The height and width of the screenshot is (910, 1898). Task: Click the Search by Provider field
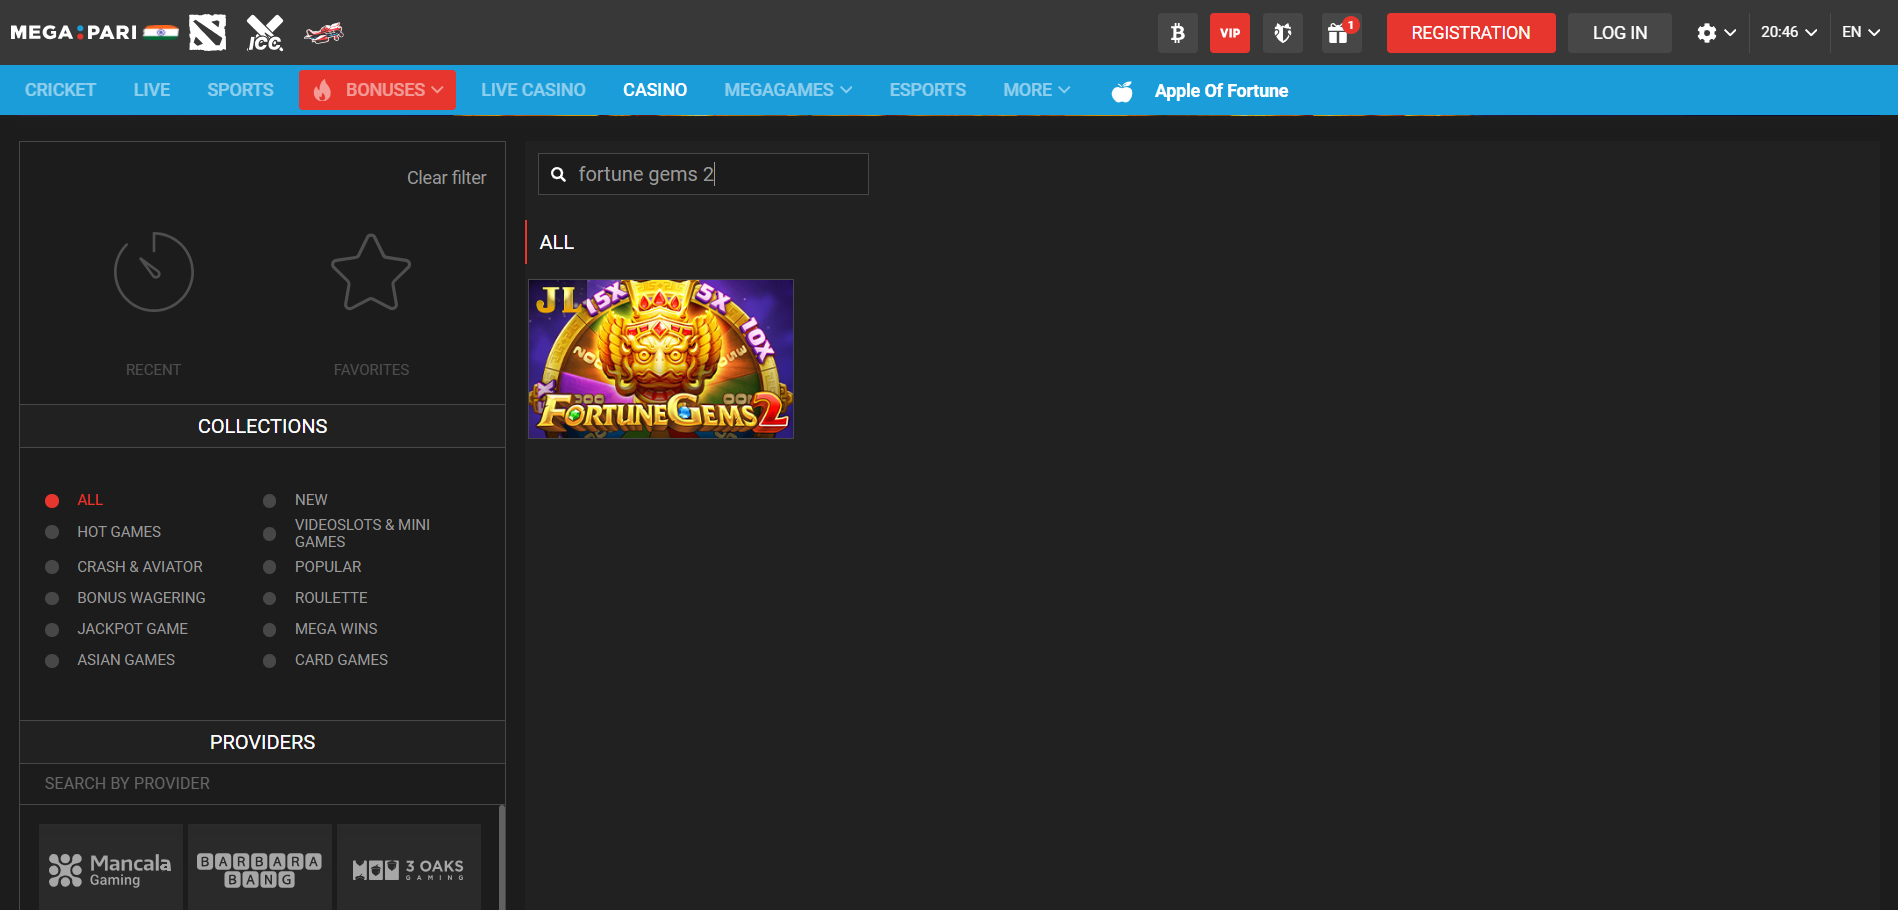[262, 784]
